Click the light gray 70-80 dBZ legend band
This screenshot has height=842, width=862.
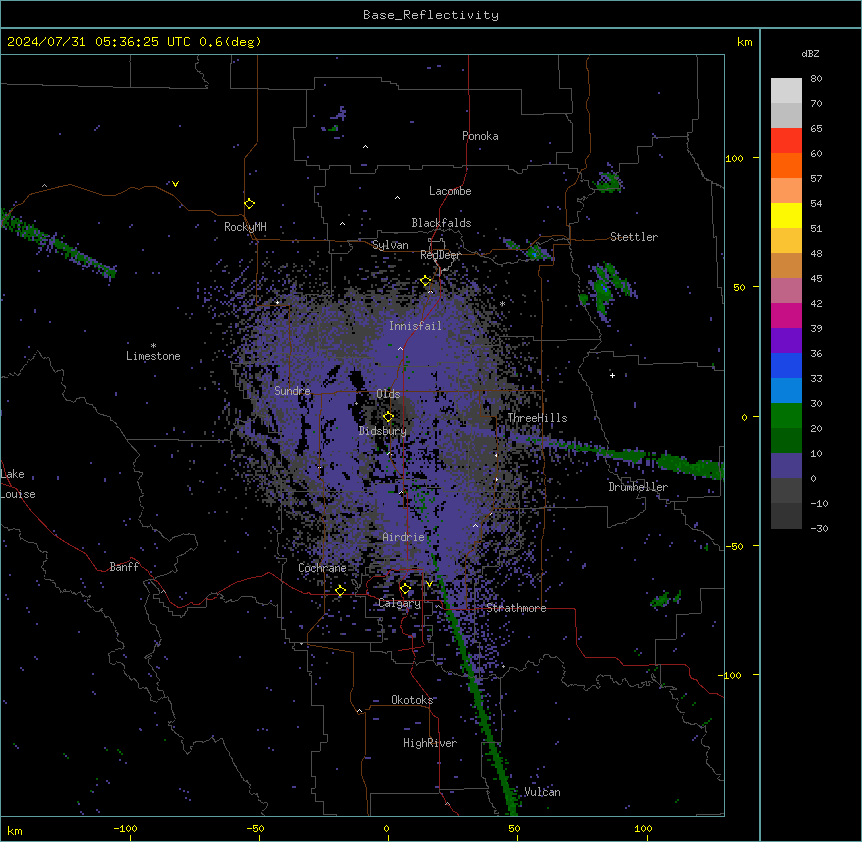pos(786,91)
